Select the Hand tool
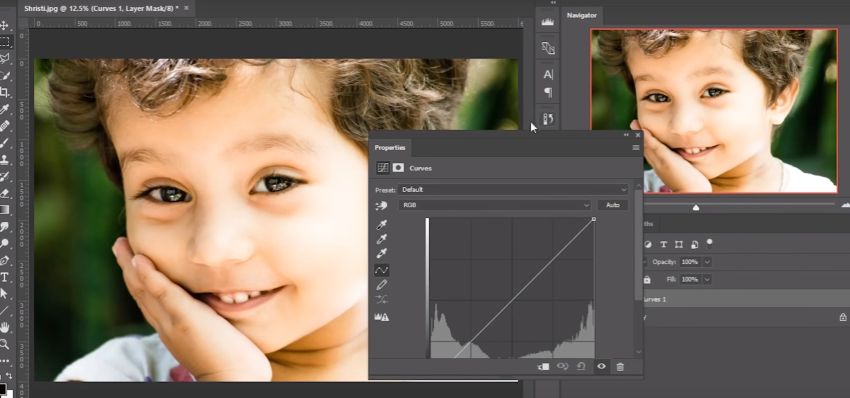The height and width of the screenshot is (398, 850). (x=4, y=327)
